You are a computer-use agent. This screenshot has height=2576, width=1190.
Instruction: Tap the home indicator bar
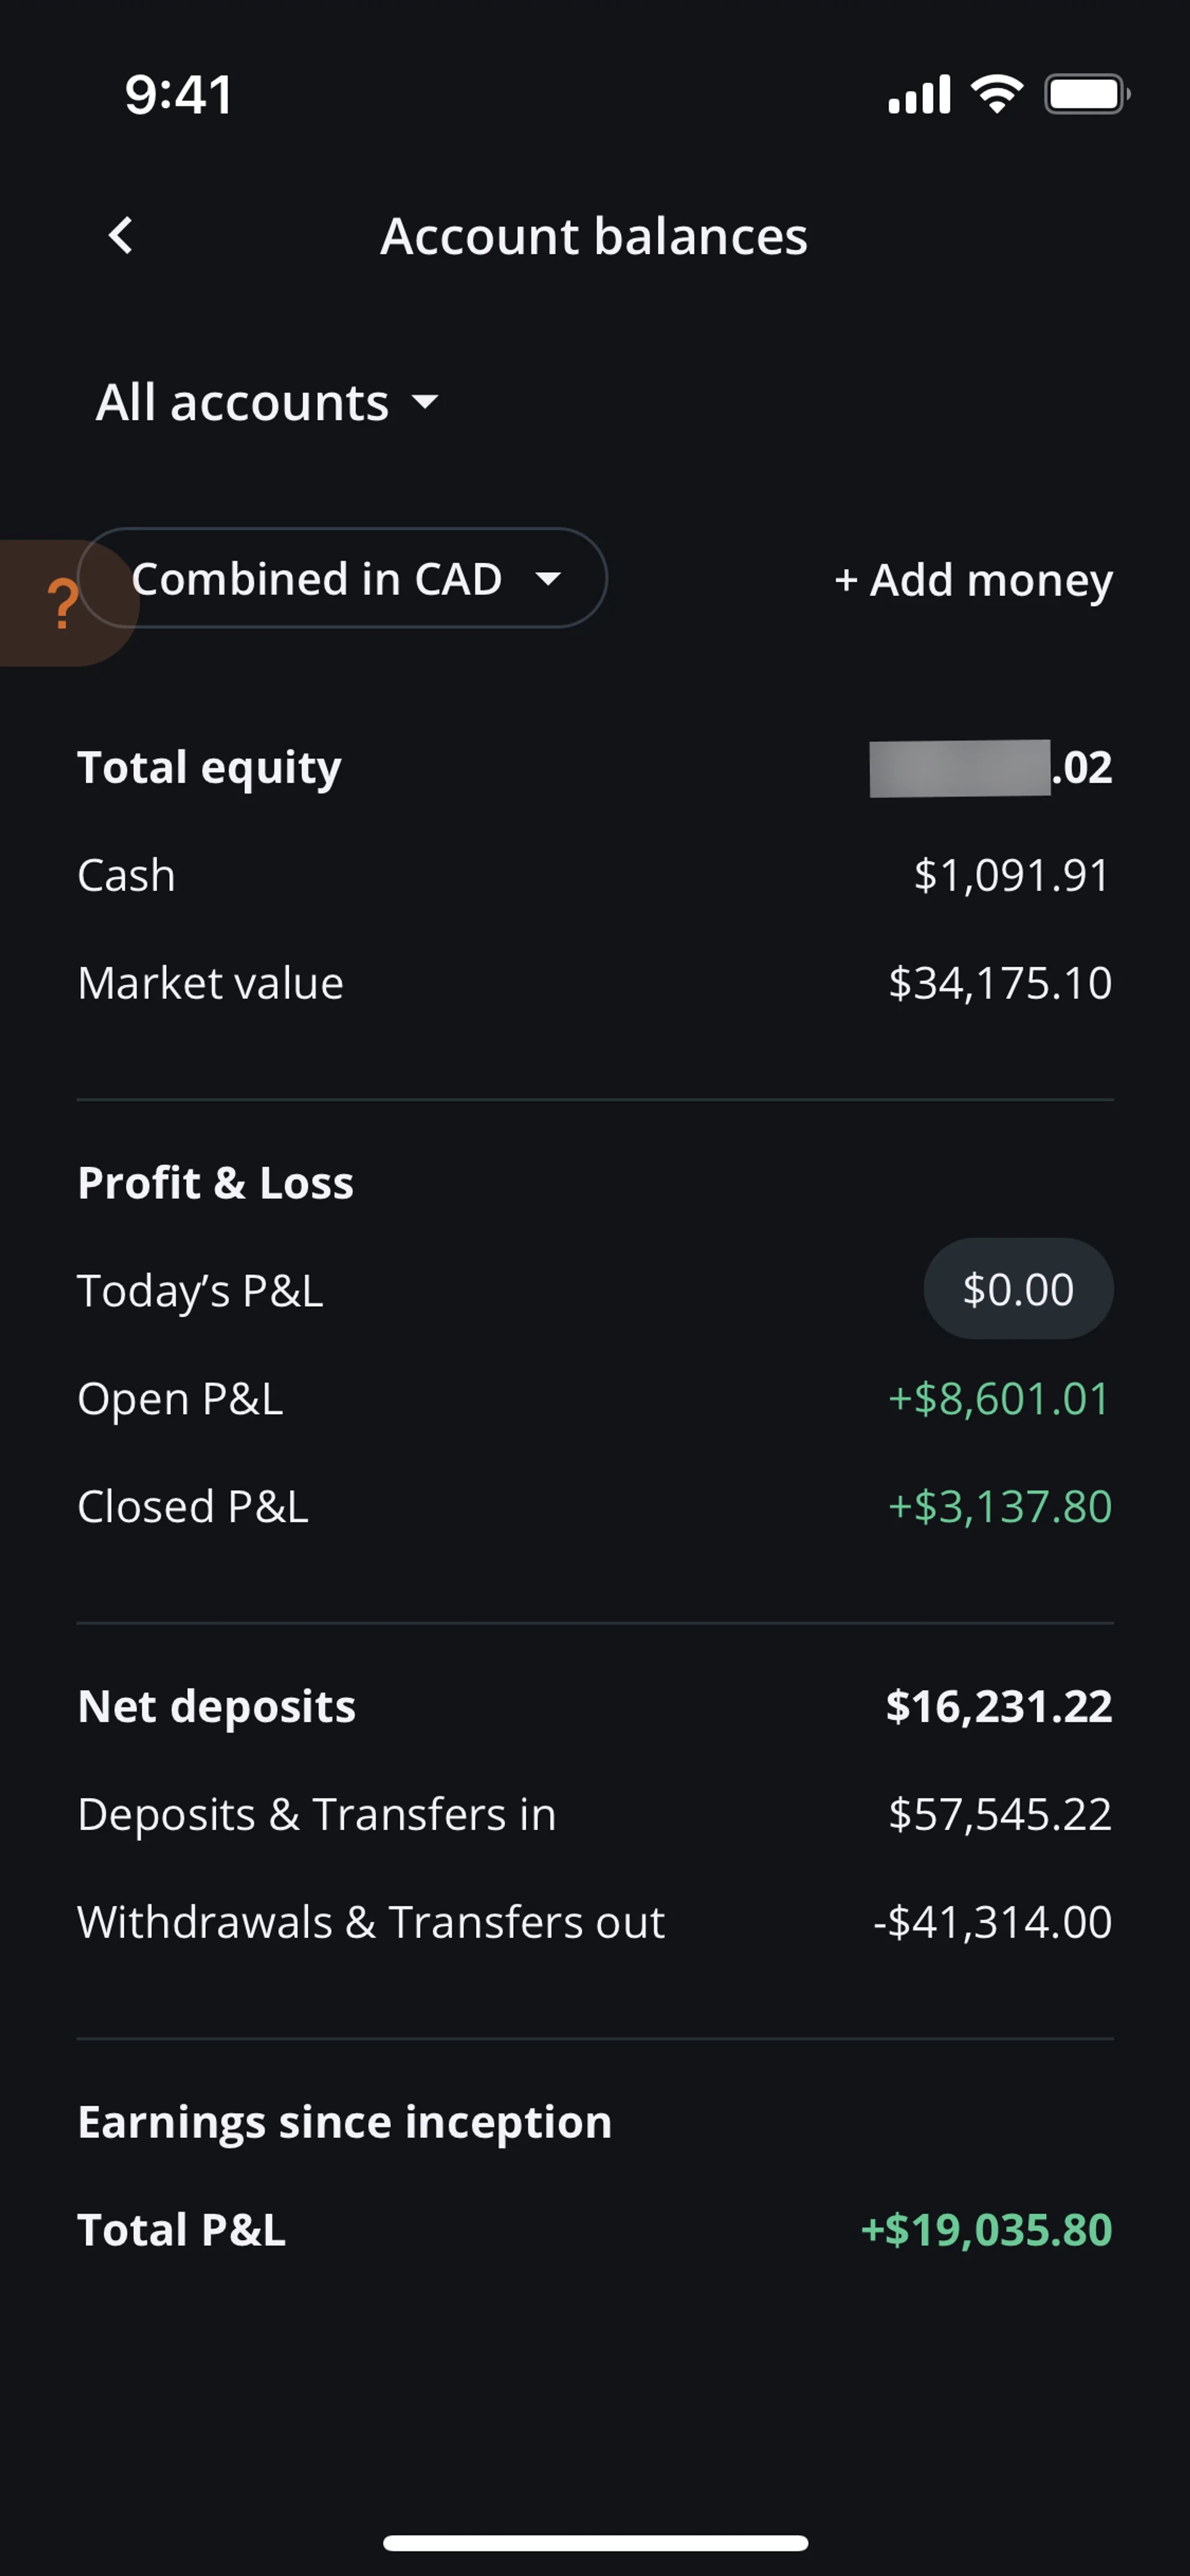click(595, 2543)
